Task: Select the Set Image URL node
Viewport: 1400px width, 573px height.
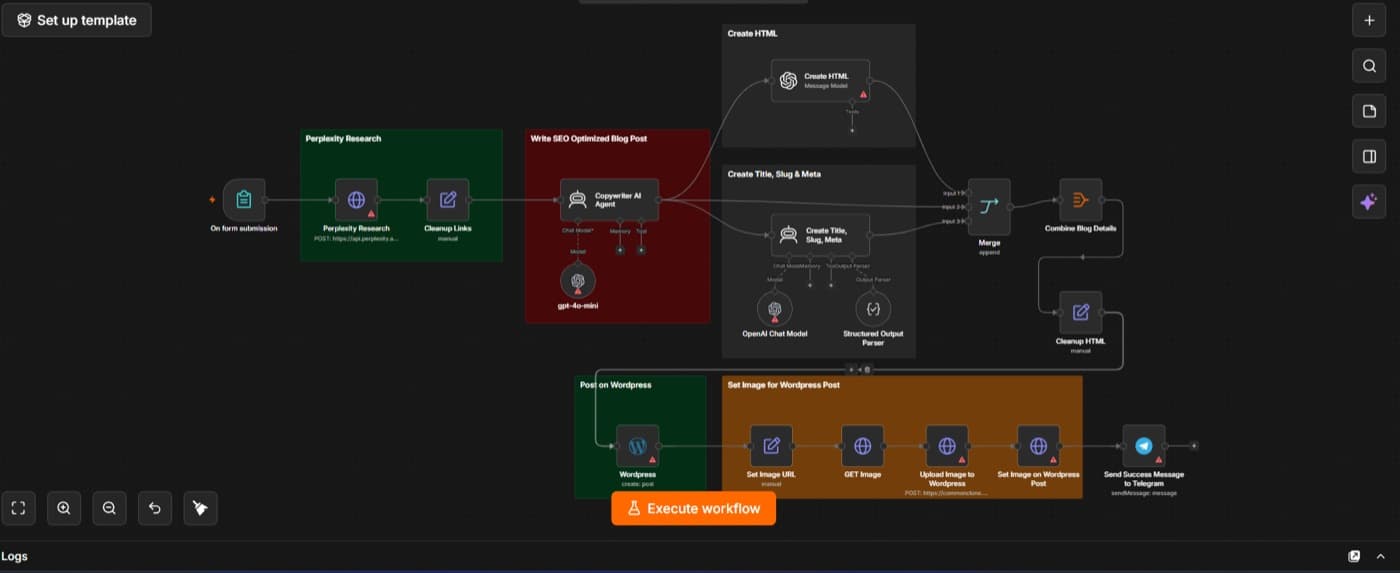Action: [x=771, y=446]
